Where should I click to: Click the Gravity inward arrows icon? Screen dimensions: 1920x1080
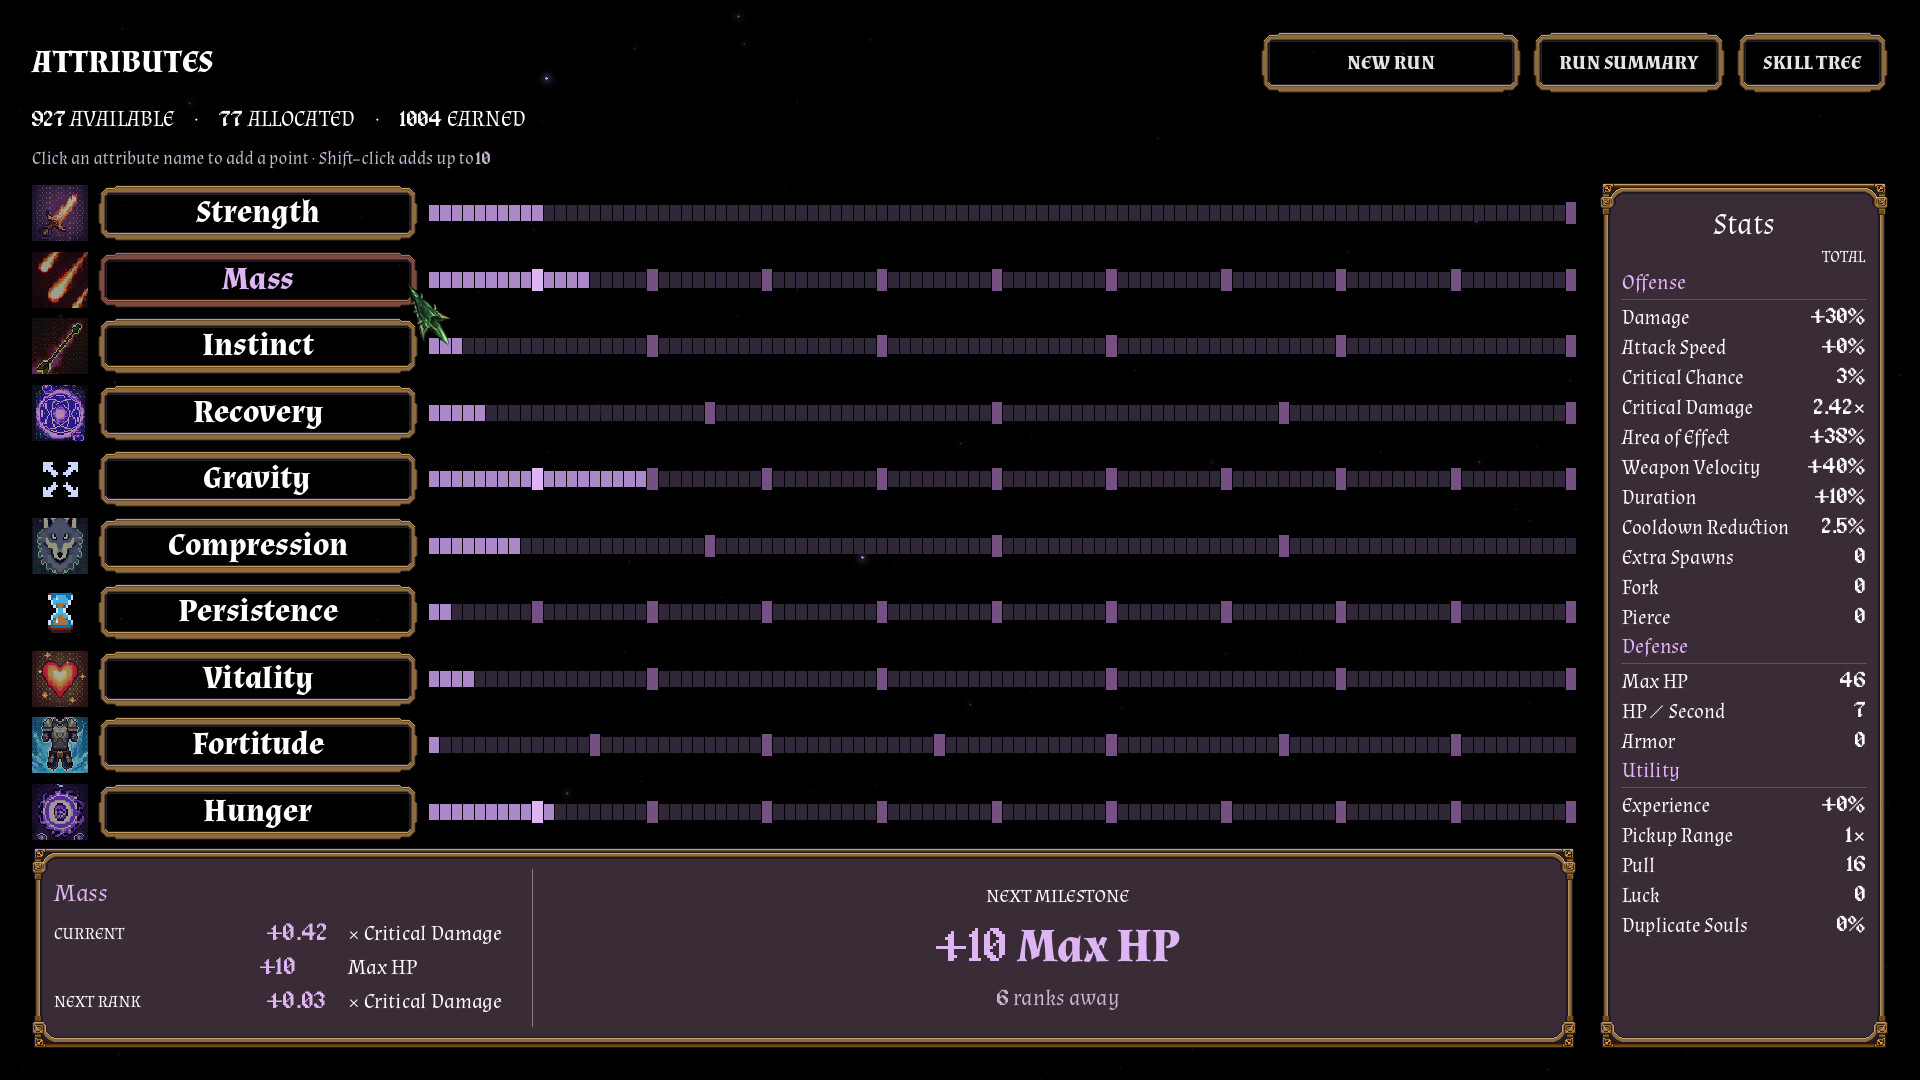pos(60,479)
